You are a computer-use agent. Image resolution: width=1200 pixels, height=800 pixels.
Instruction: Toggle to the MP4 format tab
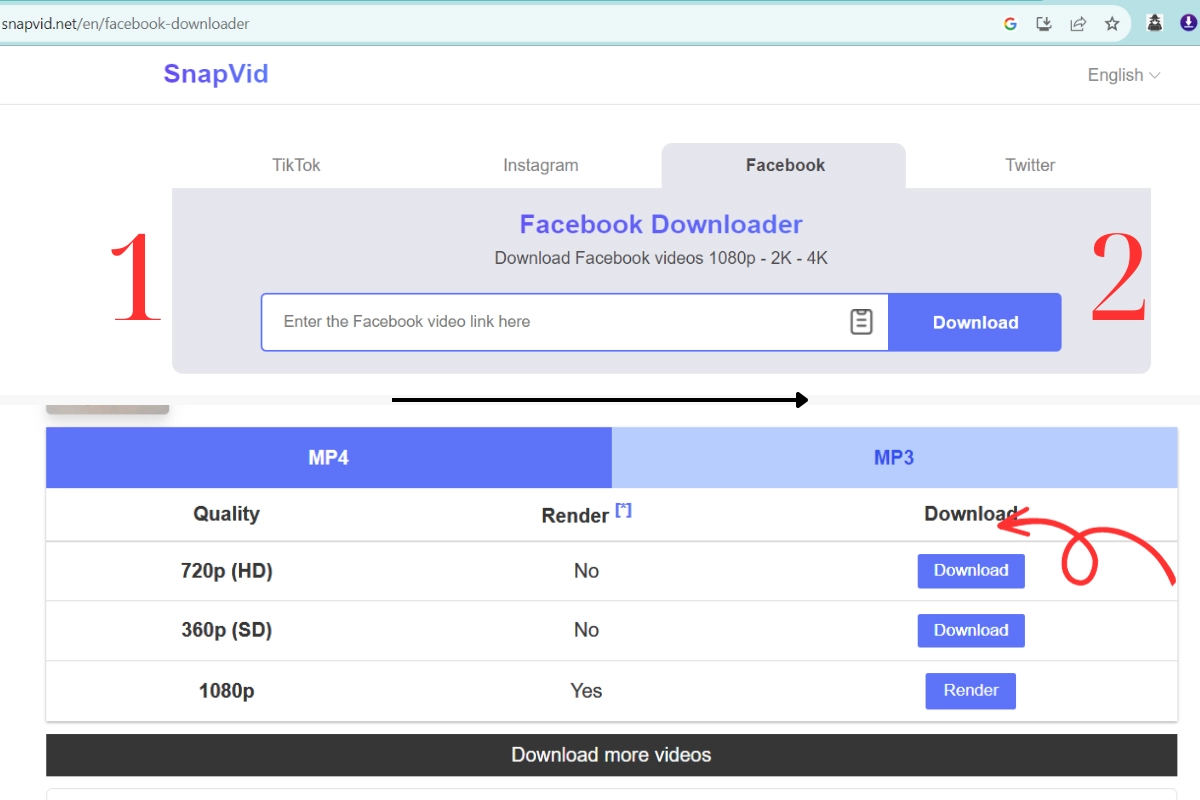point(328,457)
